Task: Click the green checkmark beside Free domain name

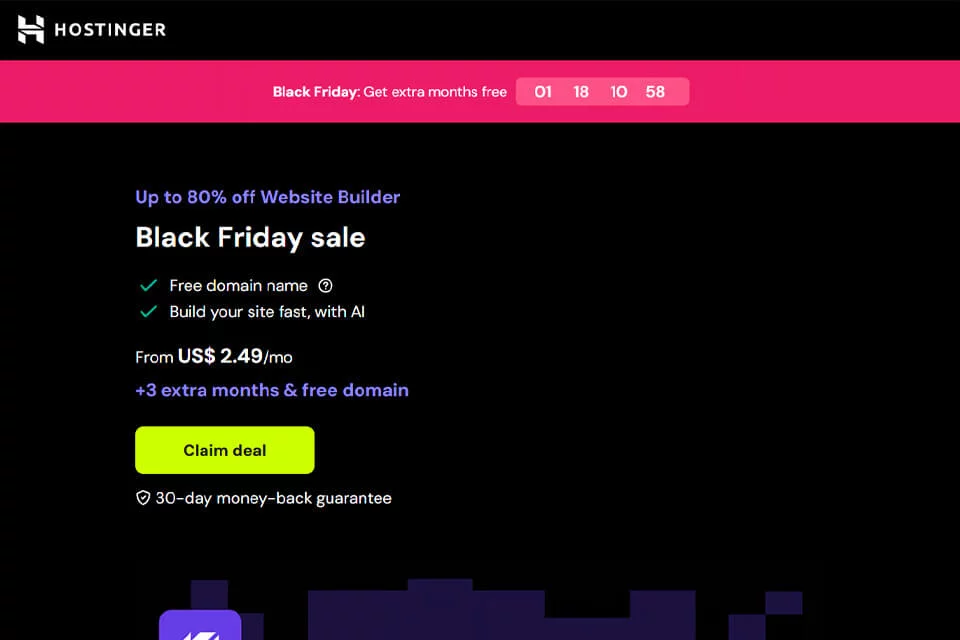Action: pos(148,285)
